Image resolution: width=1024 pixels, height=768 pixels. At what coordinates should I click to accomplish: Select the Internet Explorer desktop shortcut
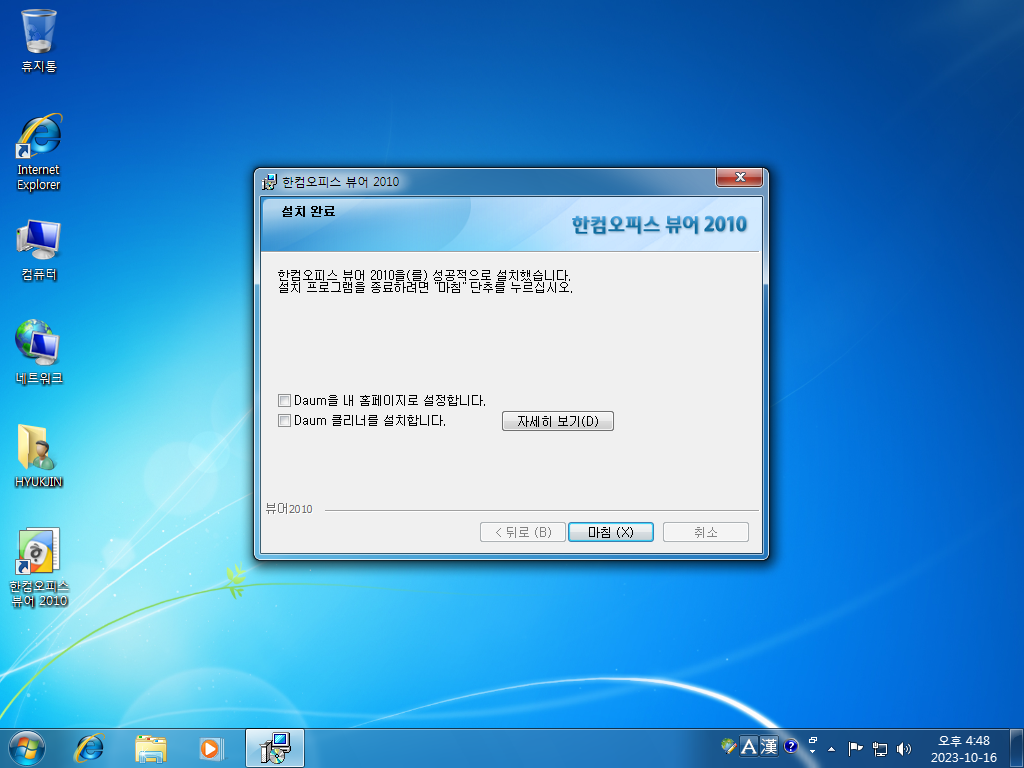(39, 152)
